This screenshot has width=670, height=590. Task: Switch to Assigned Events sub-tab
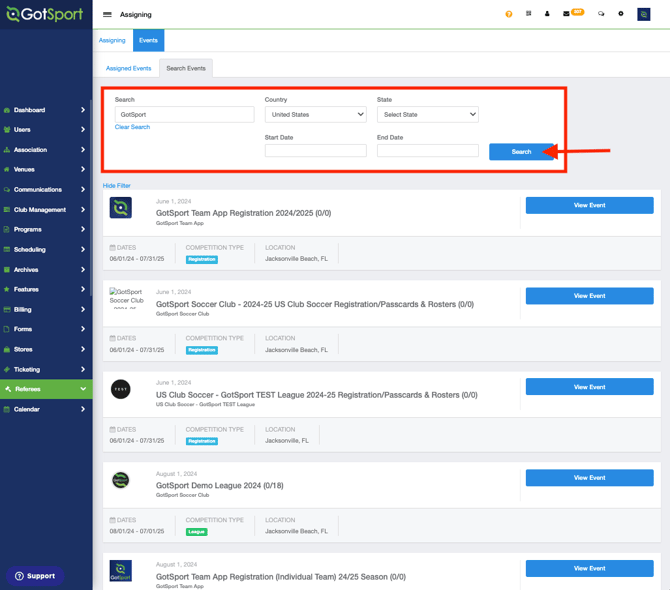129,68
